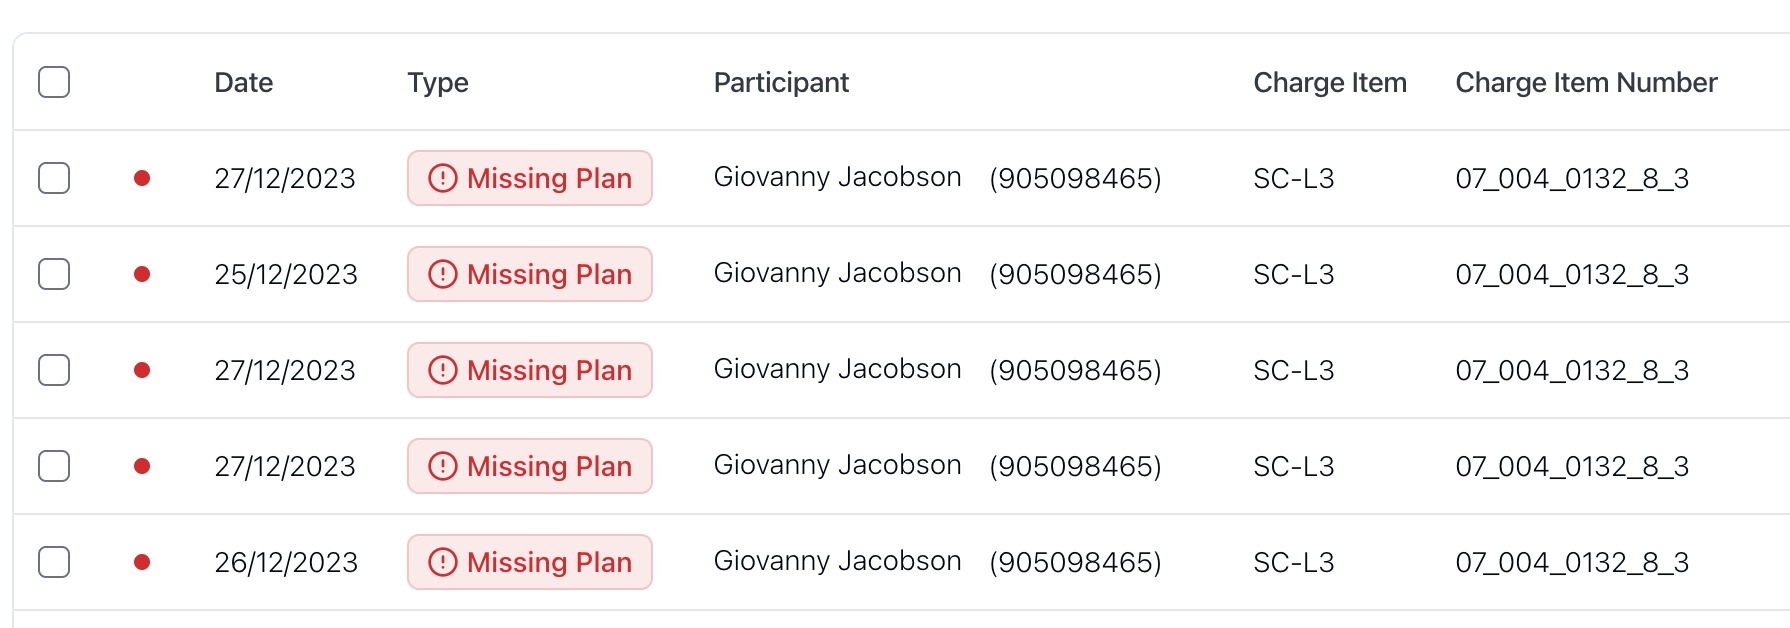The image size is (1790, 628).
Task: Tick the select-all checkbox in header
Action: [x=54, y=82]
